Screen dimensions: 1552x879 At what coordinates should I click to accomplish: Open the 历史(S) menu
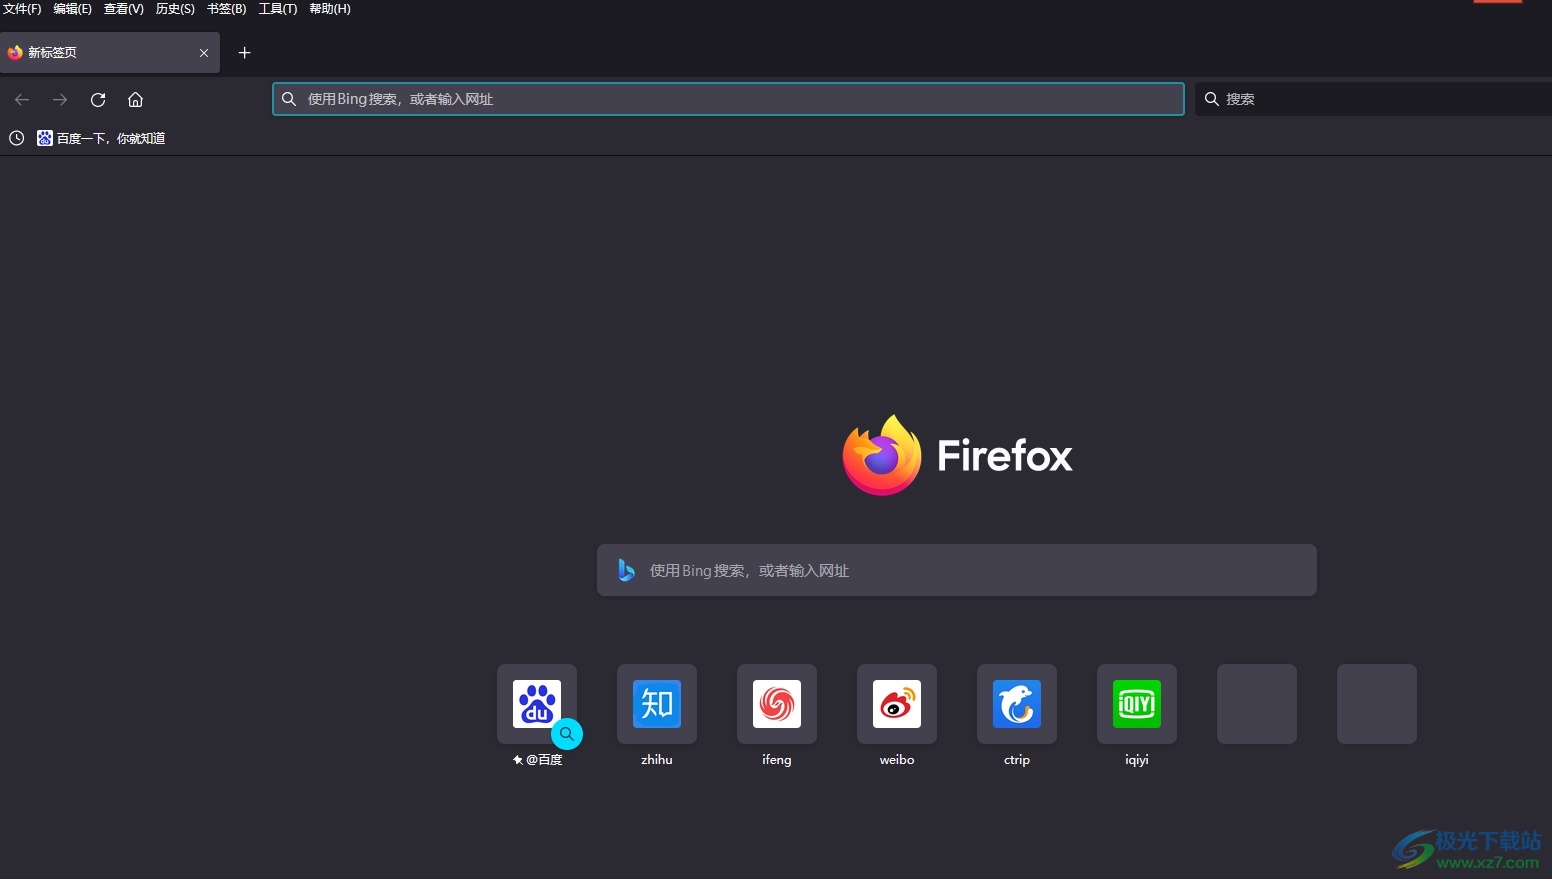pos(175,9)
